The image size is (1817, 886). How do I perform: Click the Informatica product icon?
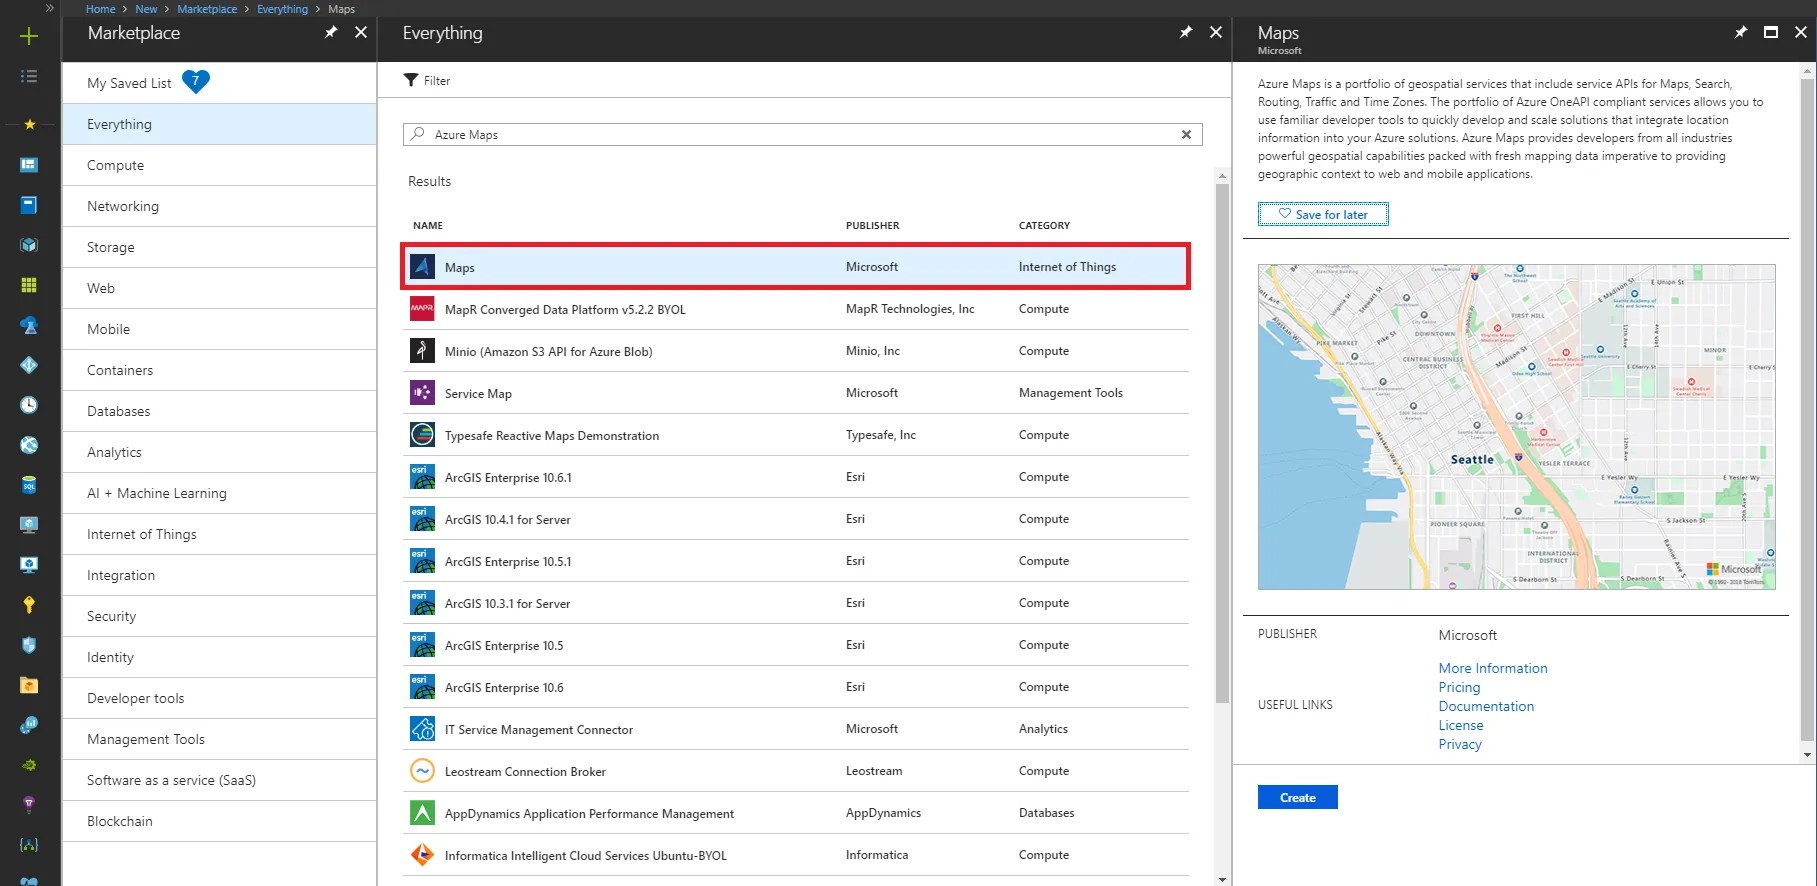pos(422,855)
